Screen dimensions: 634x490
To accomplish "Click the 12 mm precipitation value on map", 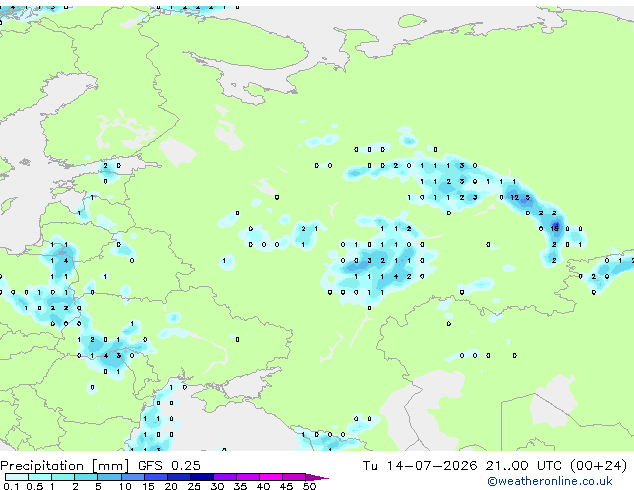I will [514, 197].
